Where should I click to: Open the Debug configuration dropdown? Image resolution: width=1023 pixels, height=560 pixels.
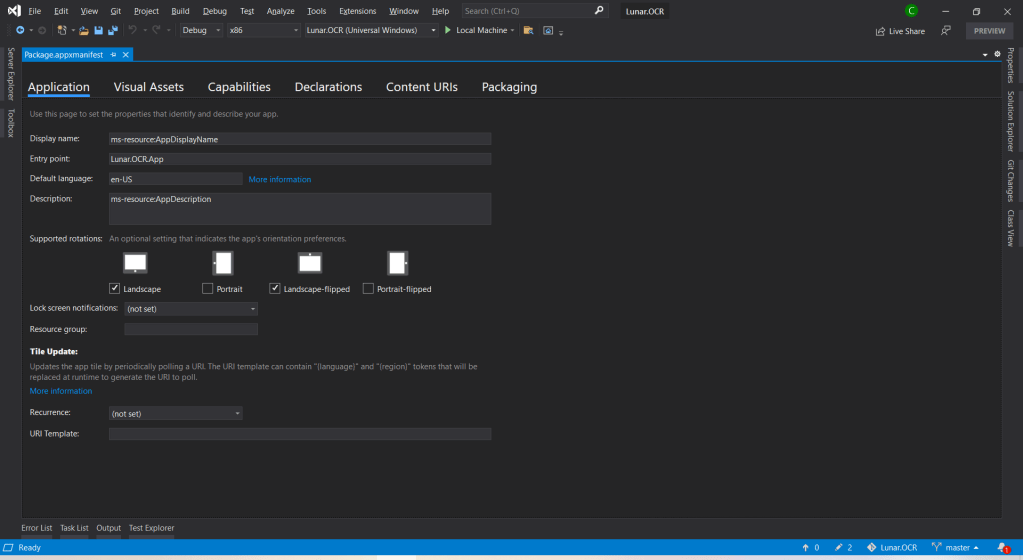pyautogui.click(x=202, y=30)
